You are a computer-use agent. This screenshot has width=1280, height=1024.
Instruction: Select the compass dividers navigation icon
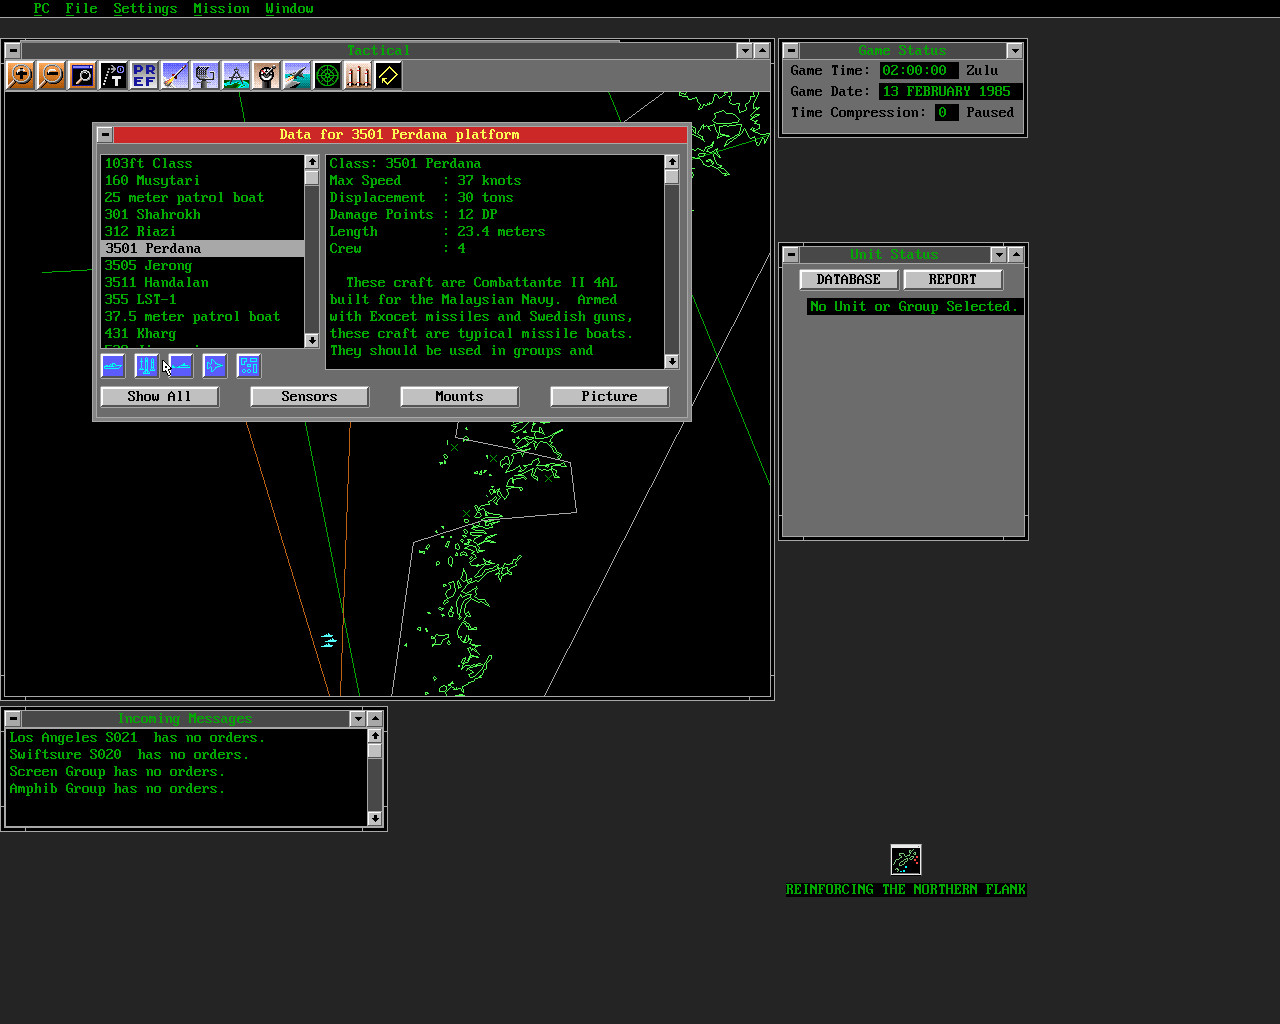(236, 75)
